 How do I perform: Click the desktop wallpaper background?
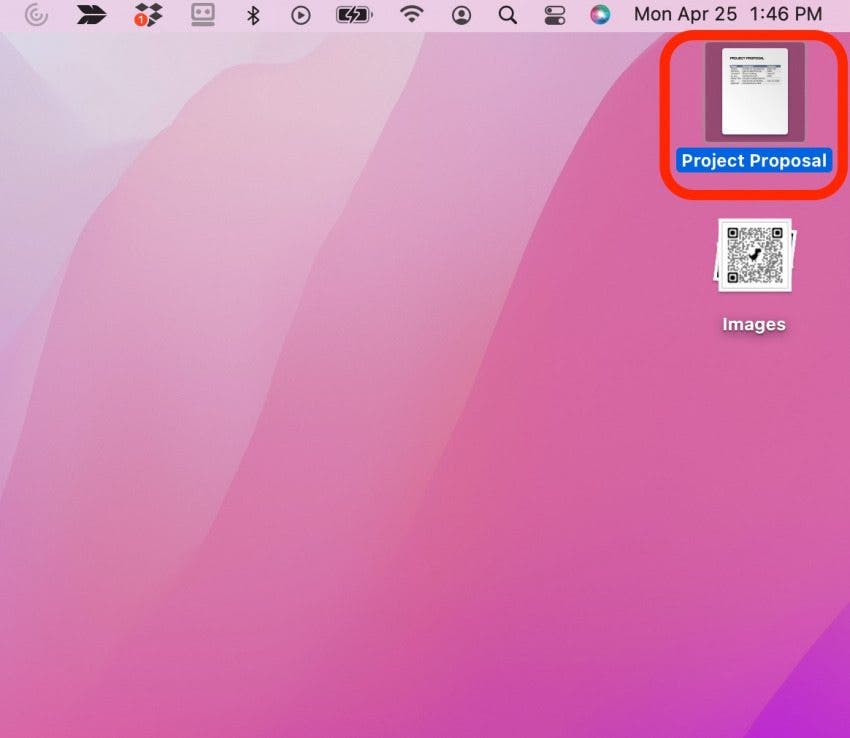pyautogui.click(x=300, y=500)
